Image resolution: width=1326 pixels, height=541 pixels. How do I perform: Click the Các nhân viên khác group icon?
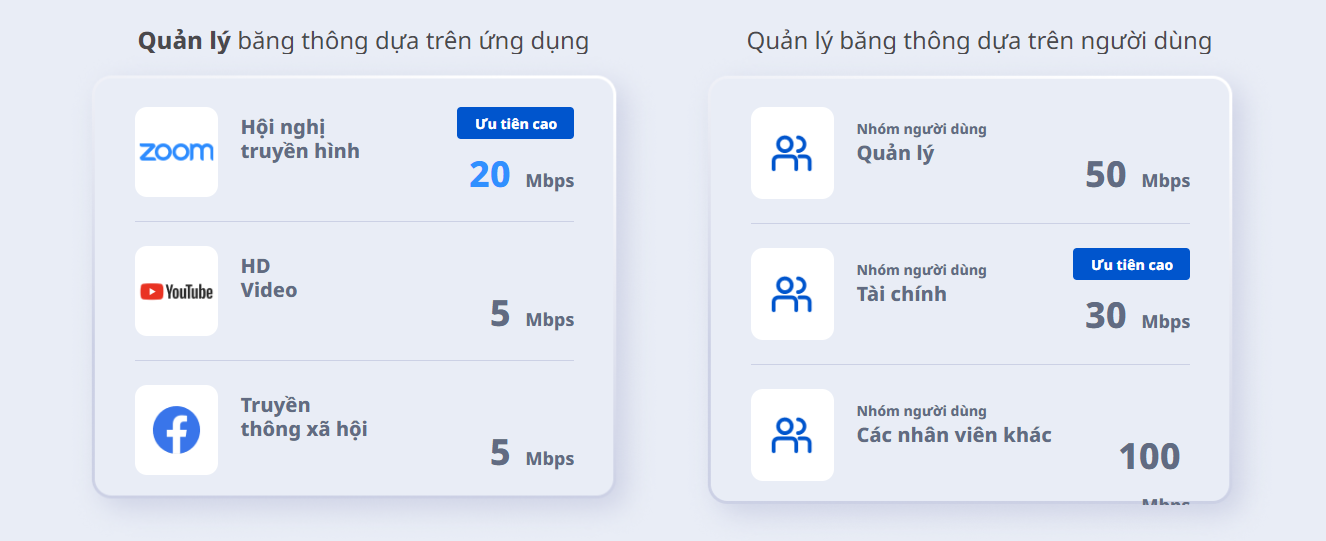point(792,435)
